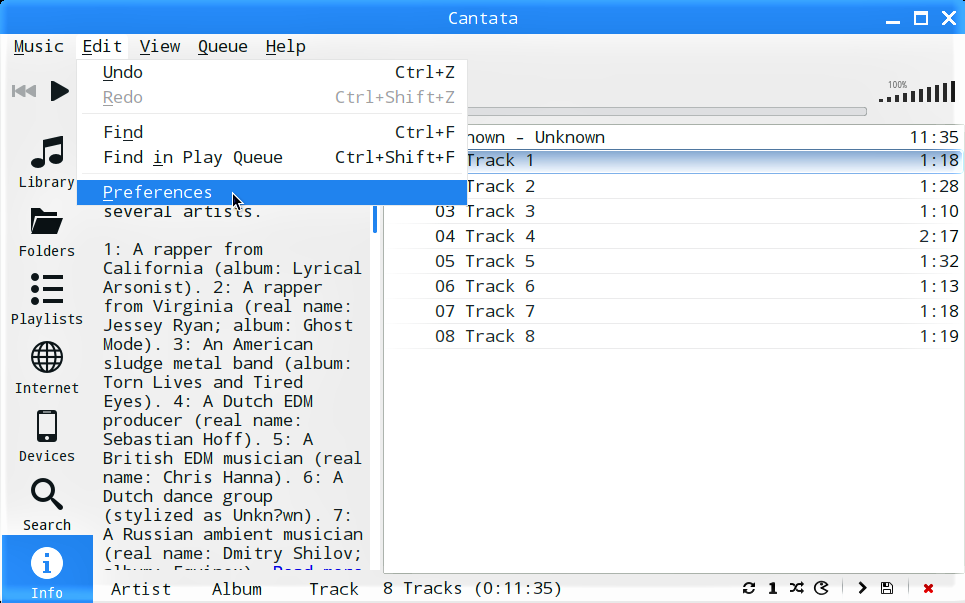
Task: Save the play queue with floppy icon
Action: (x=887, y=588)
